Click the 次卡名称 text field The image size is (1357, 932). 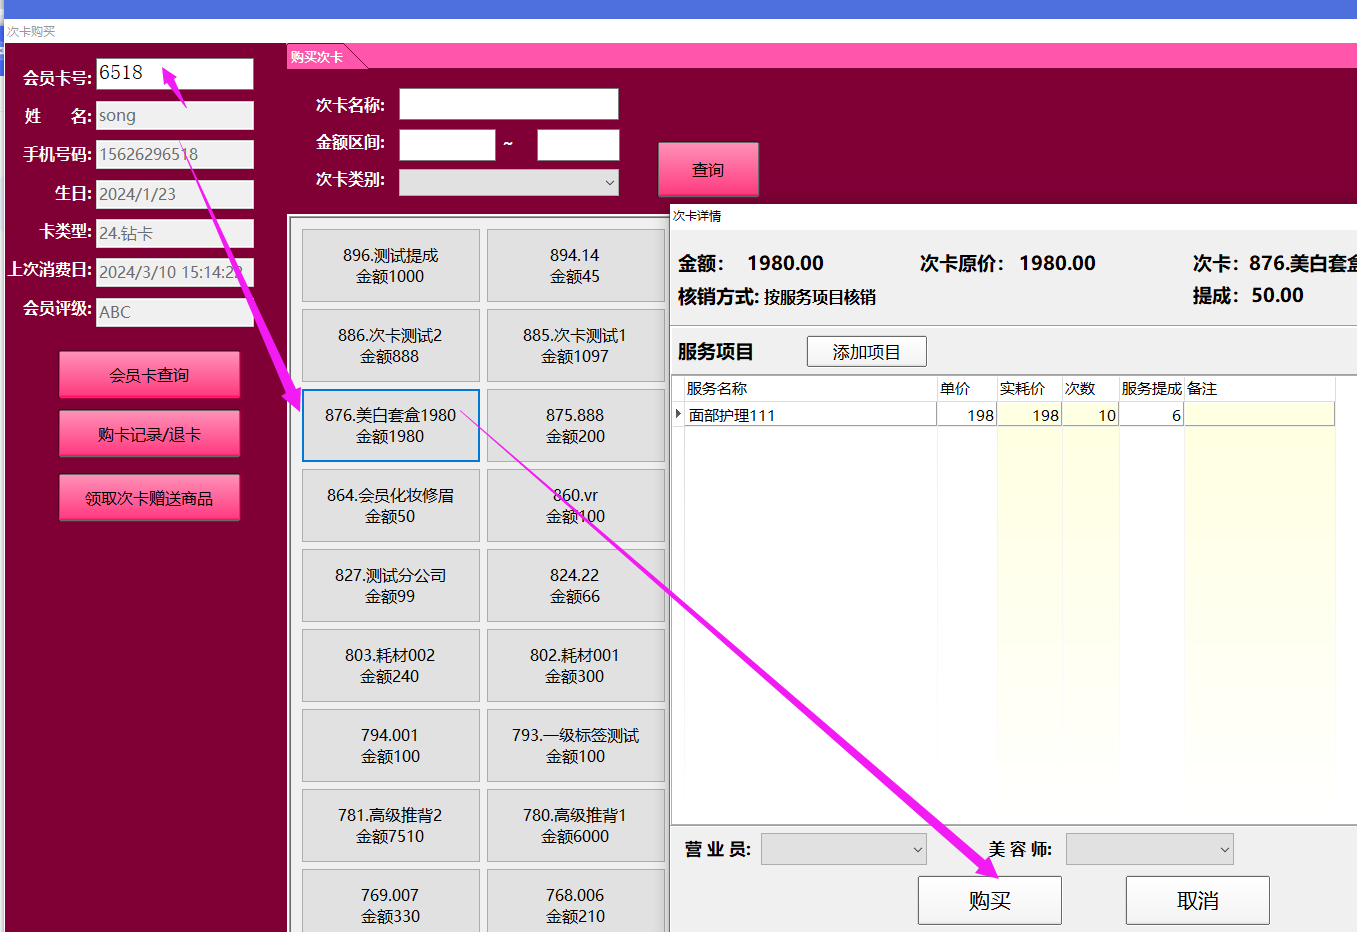tap(508, 104)
